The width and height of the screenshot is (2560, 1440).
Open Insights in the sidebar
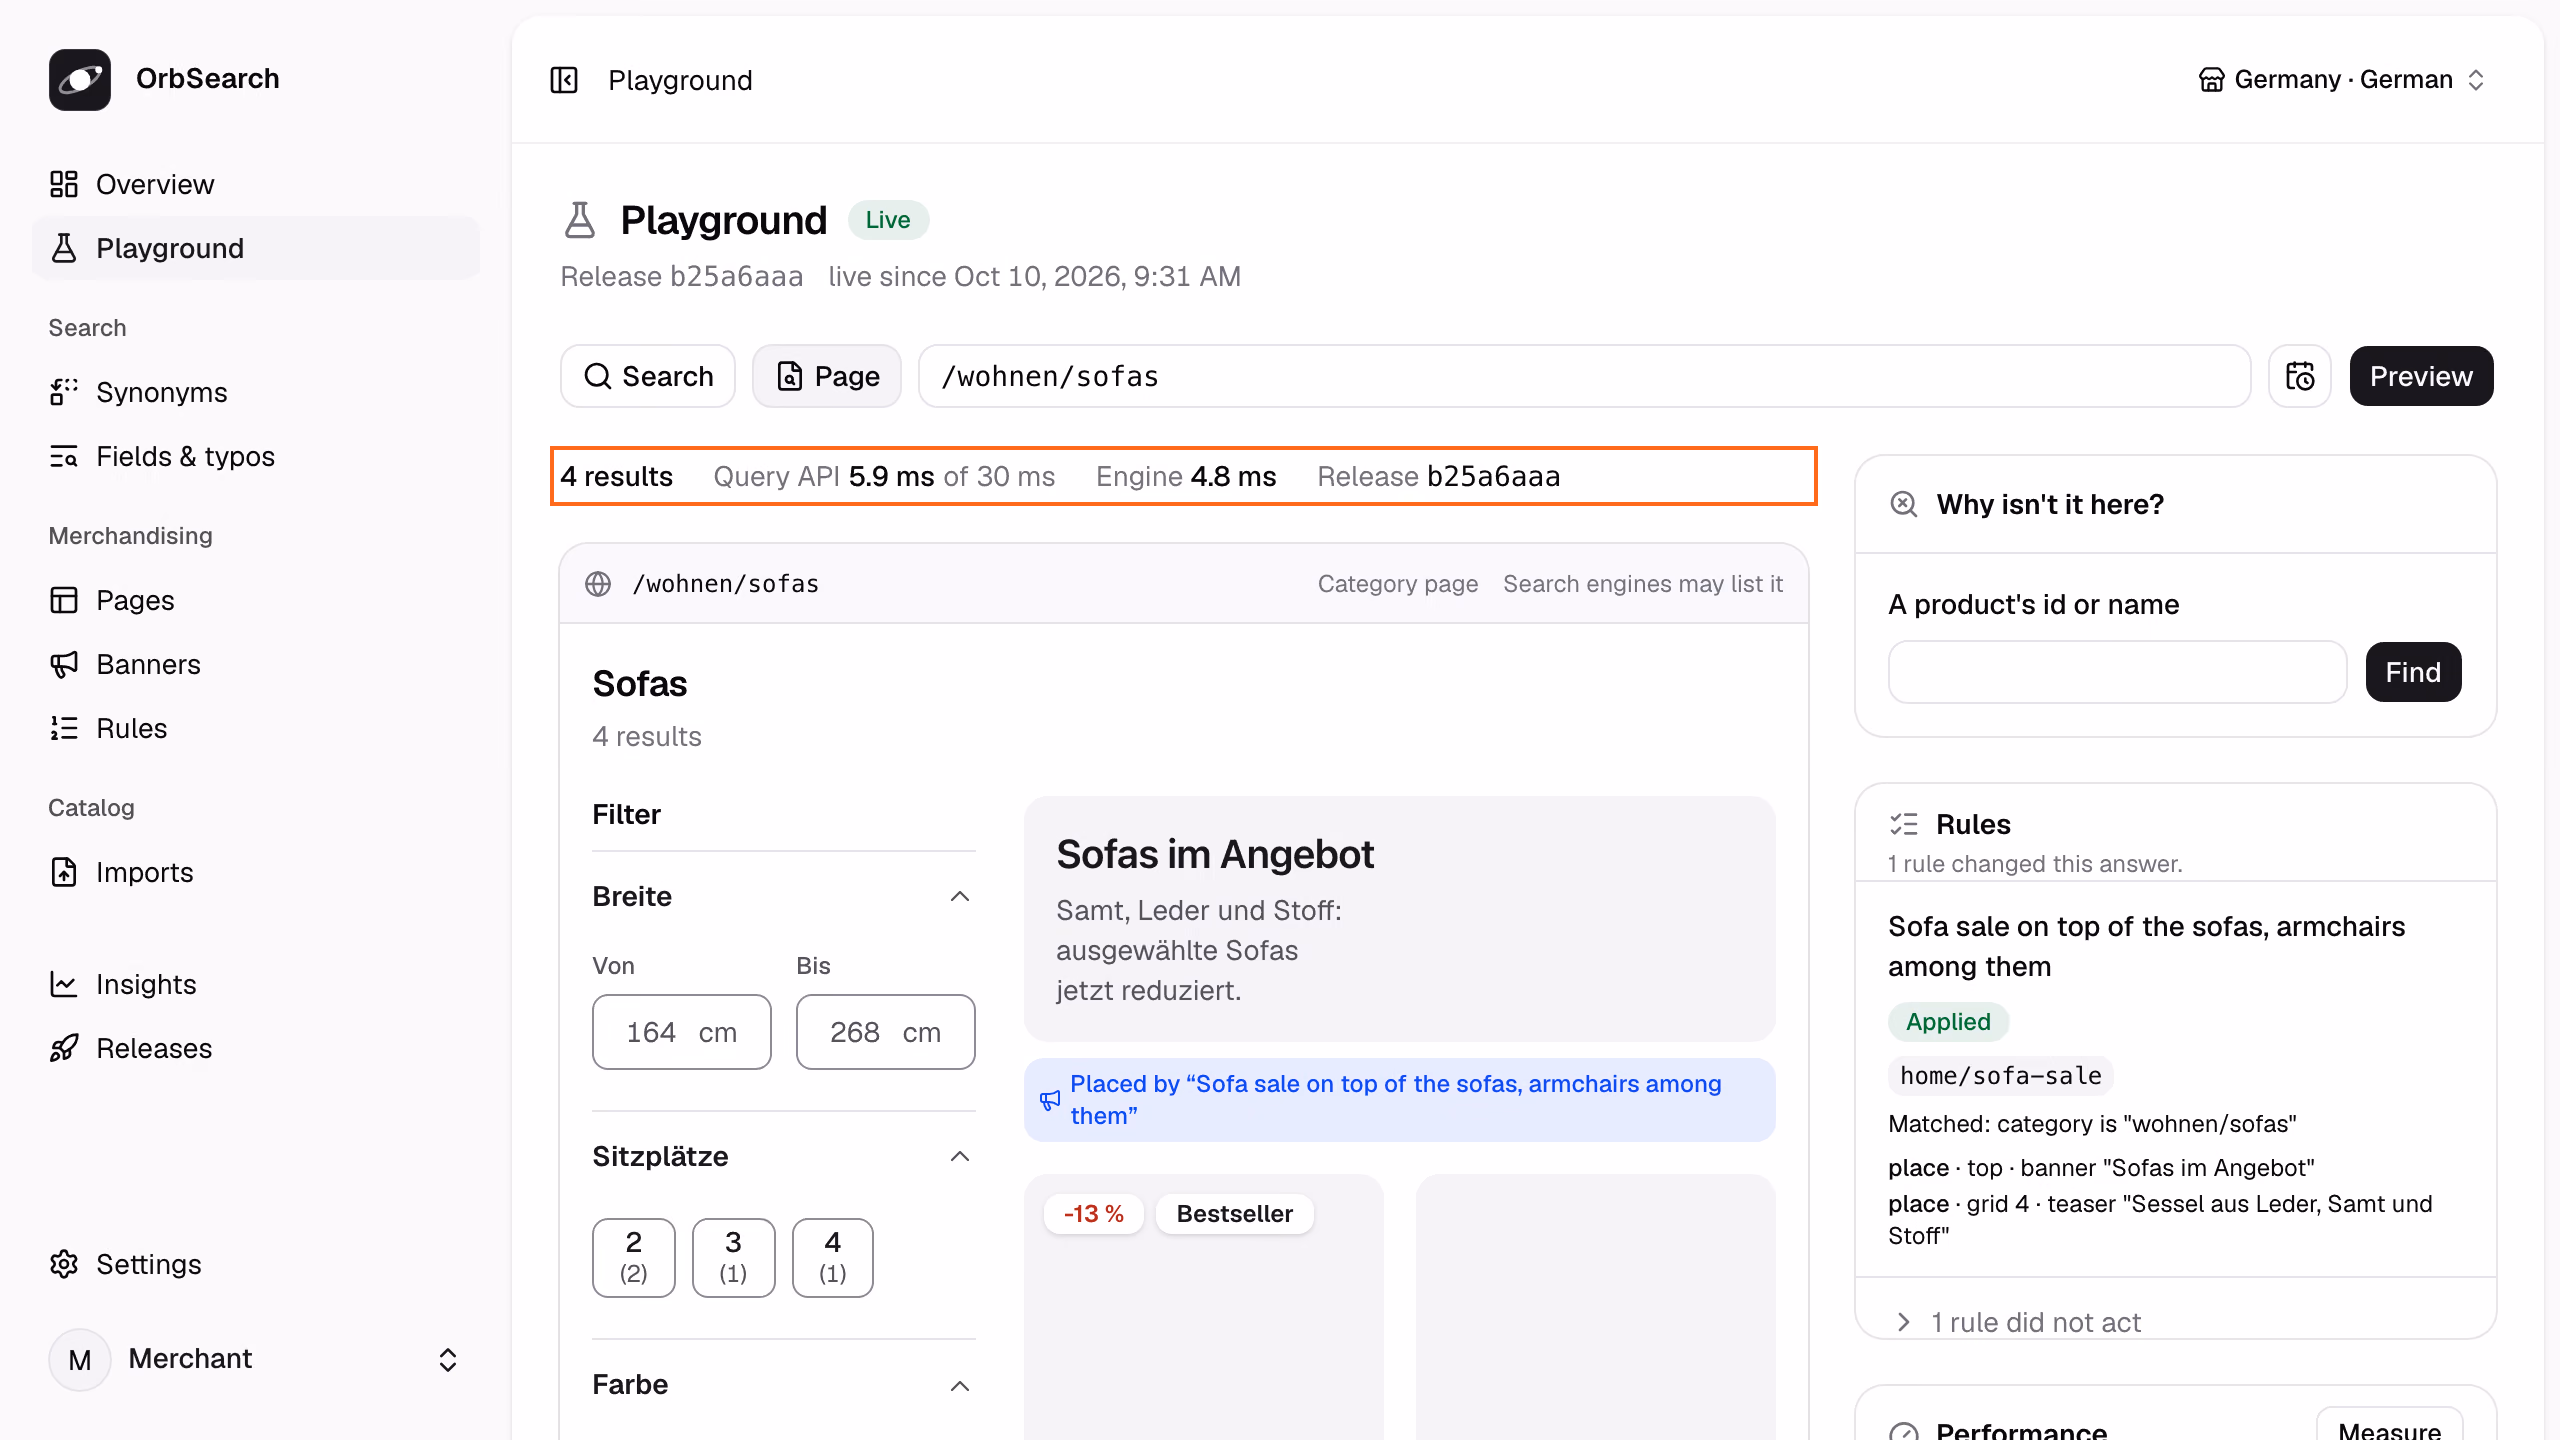click(x=256, y=984)
